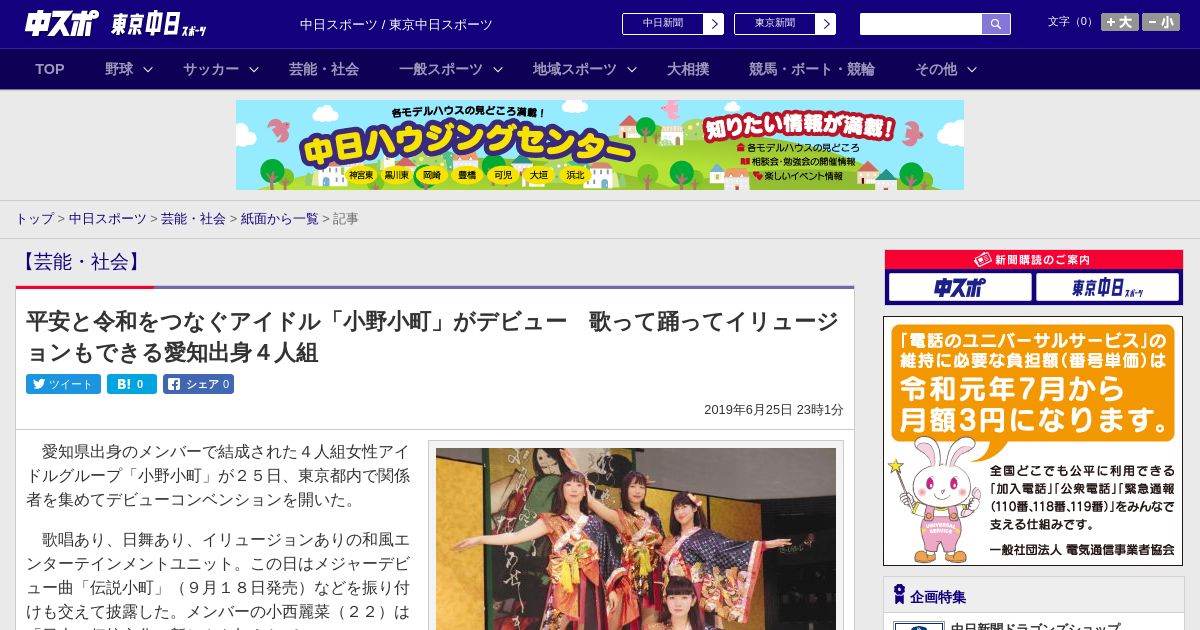Viewport: 1200px width, 630px height.
Task: Focus the header search input field
Action: [x=921, y=24]
